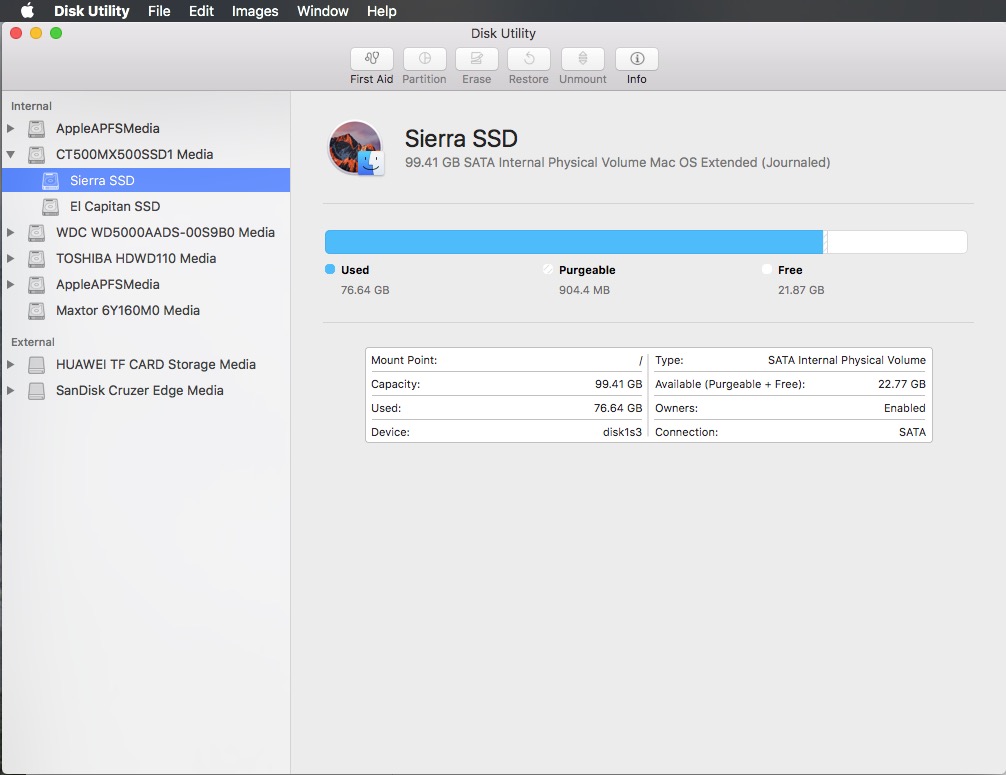Open the Images menu
This screenshot has width=1006, height=775.
[x=255, y=11]
